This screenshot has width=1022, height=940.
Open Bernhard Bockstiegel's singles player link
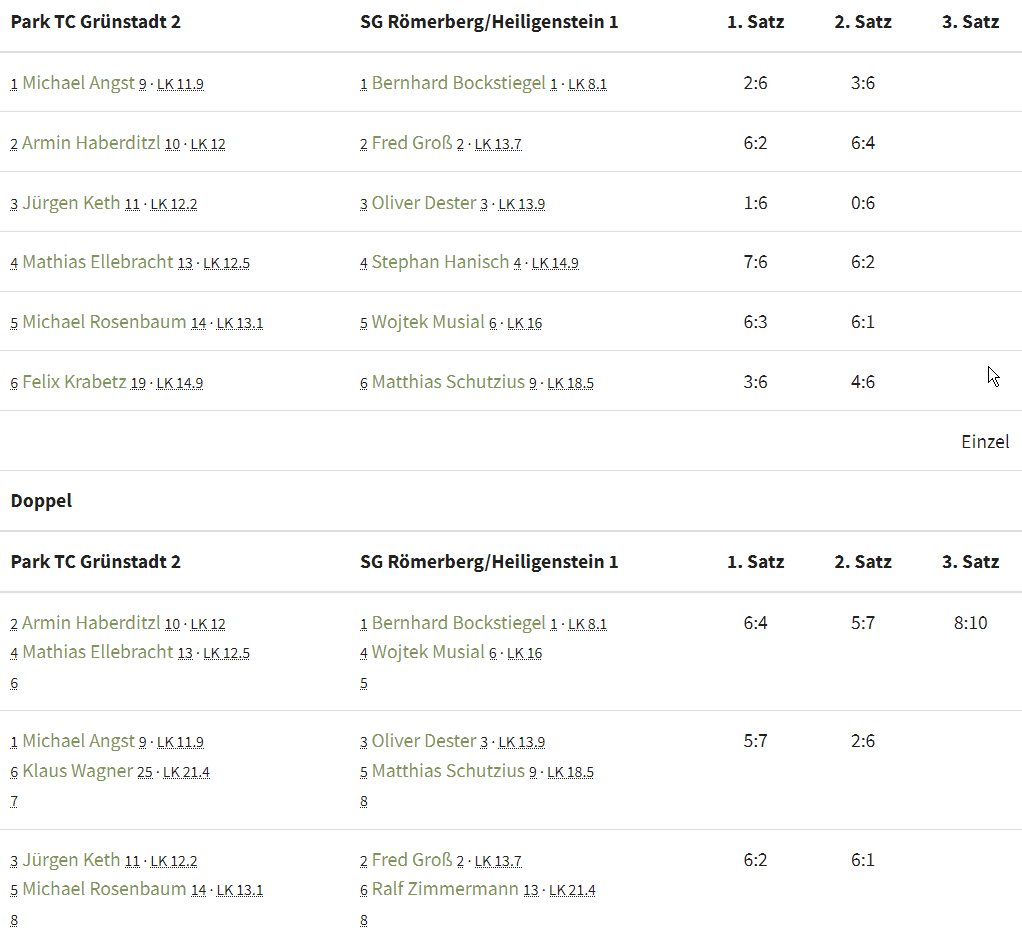coord(458,83)
